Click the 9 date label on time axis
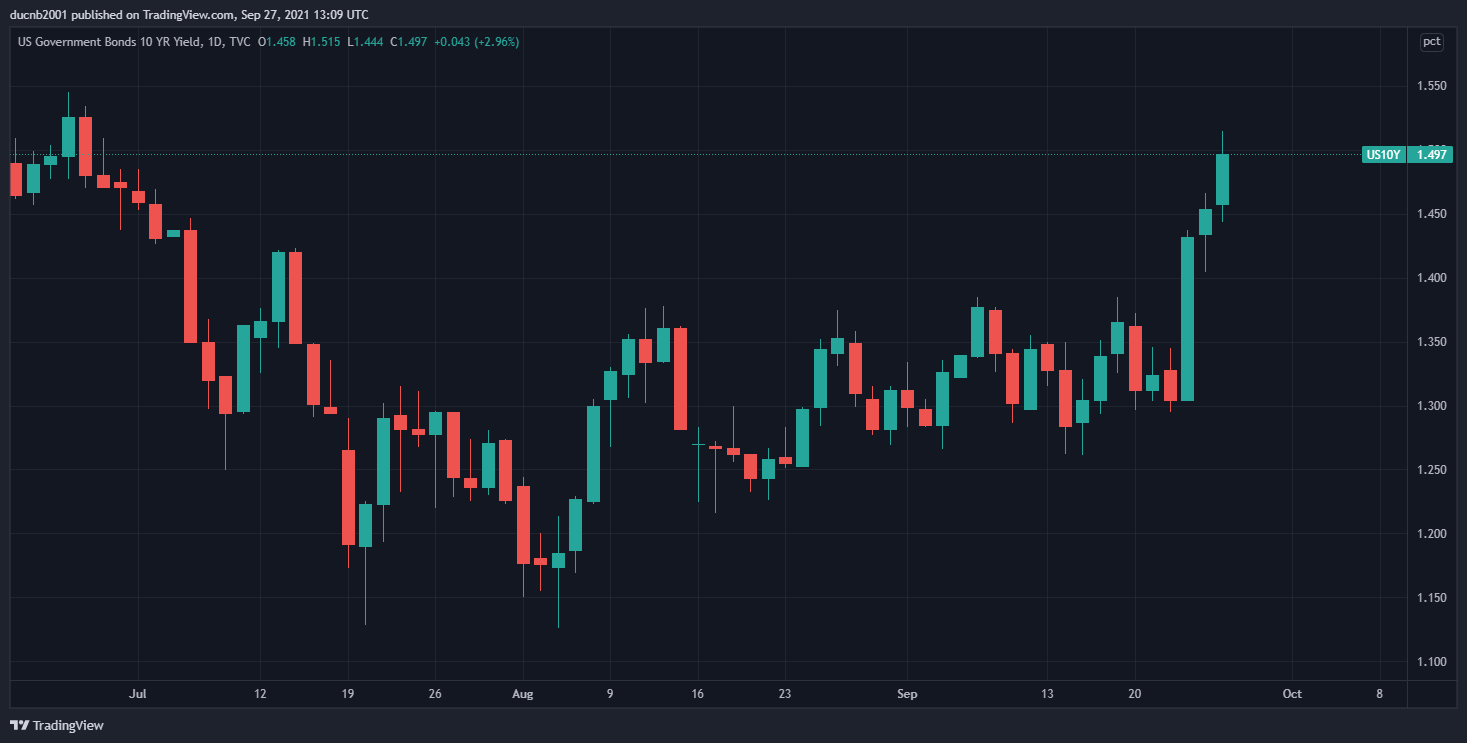Image resolution: width=1467 pixels, height=743 pixels. (x=610, y=693)
